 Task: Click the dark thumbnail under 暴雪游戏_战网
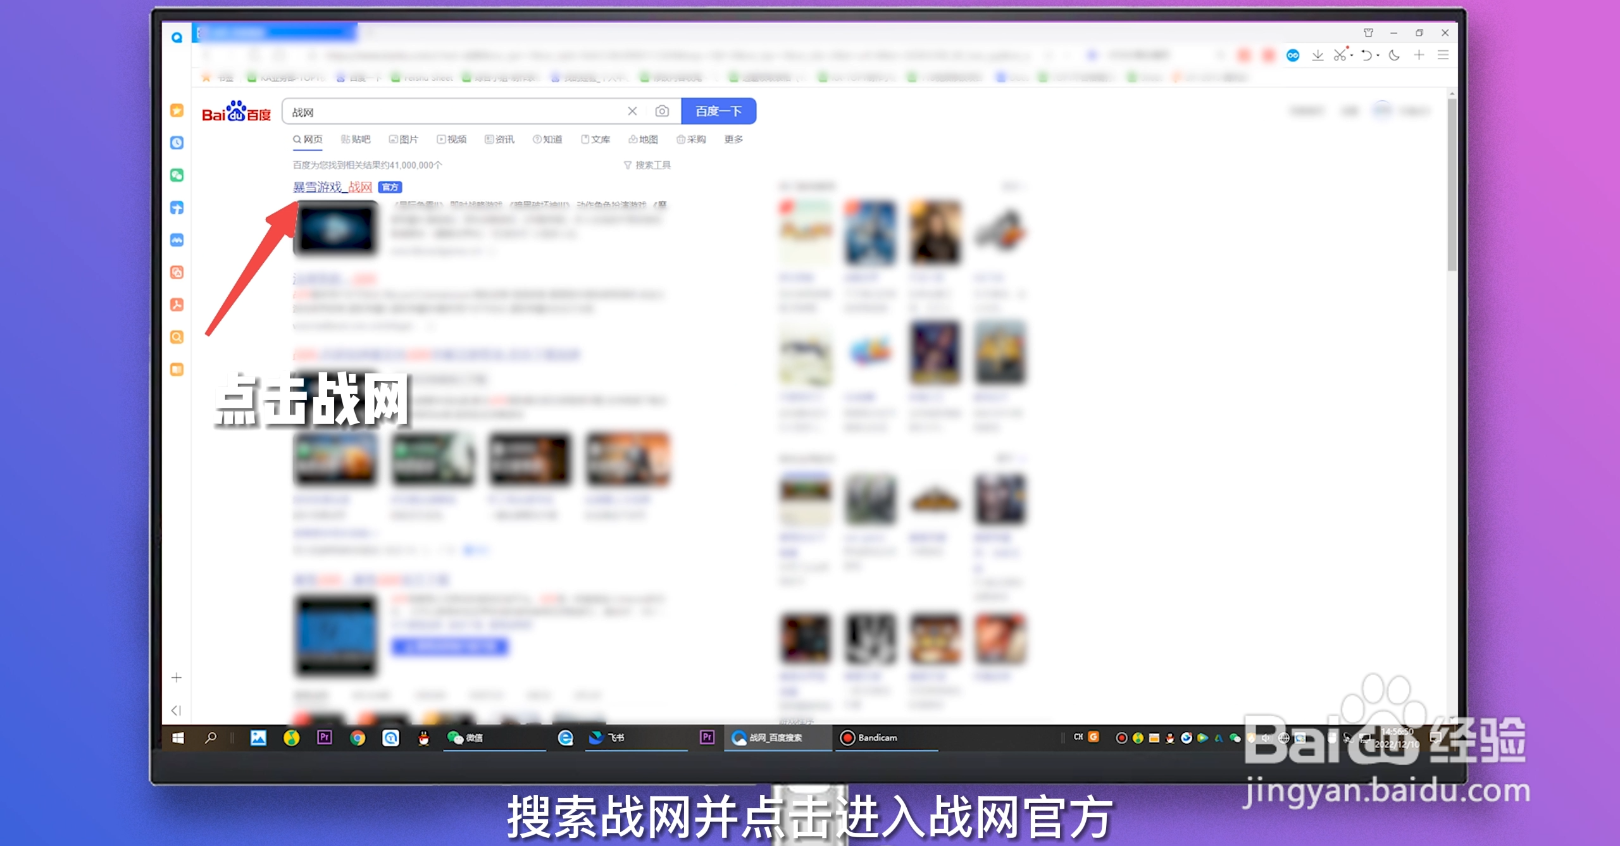(x=336, y=228)
